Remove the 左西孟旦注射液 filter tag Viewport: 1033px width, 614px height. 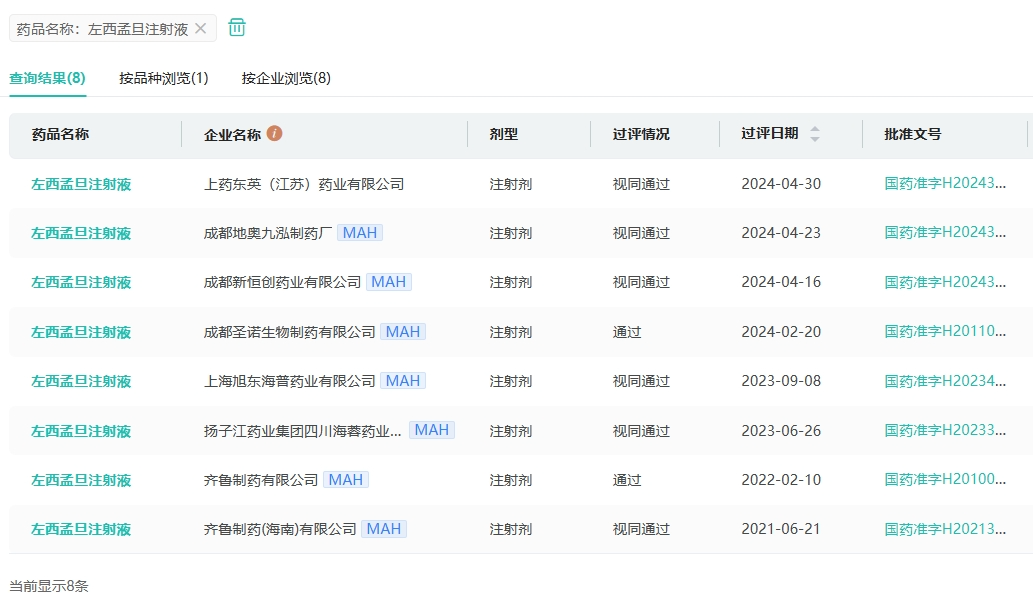[200, 29]
